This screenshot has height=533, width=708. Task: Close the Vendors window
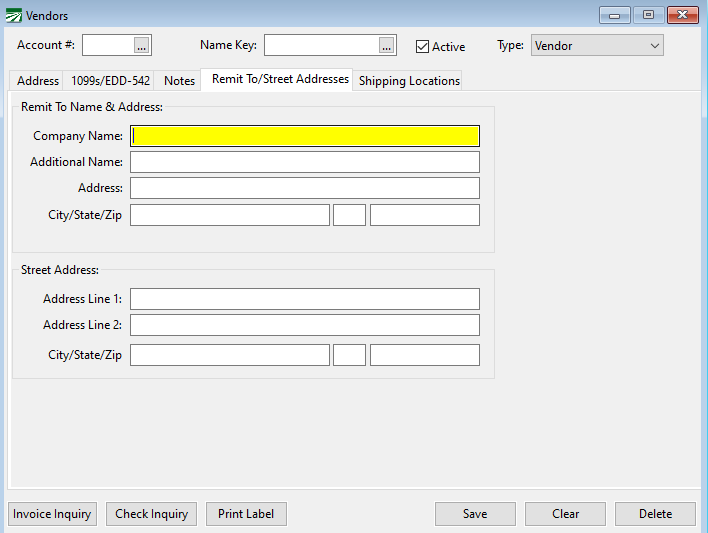(x=683, y=15)
